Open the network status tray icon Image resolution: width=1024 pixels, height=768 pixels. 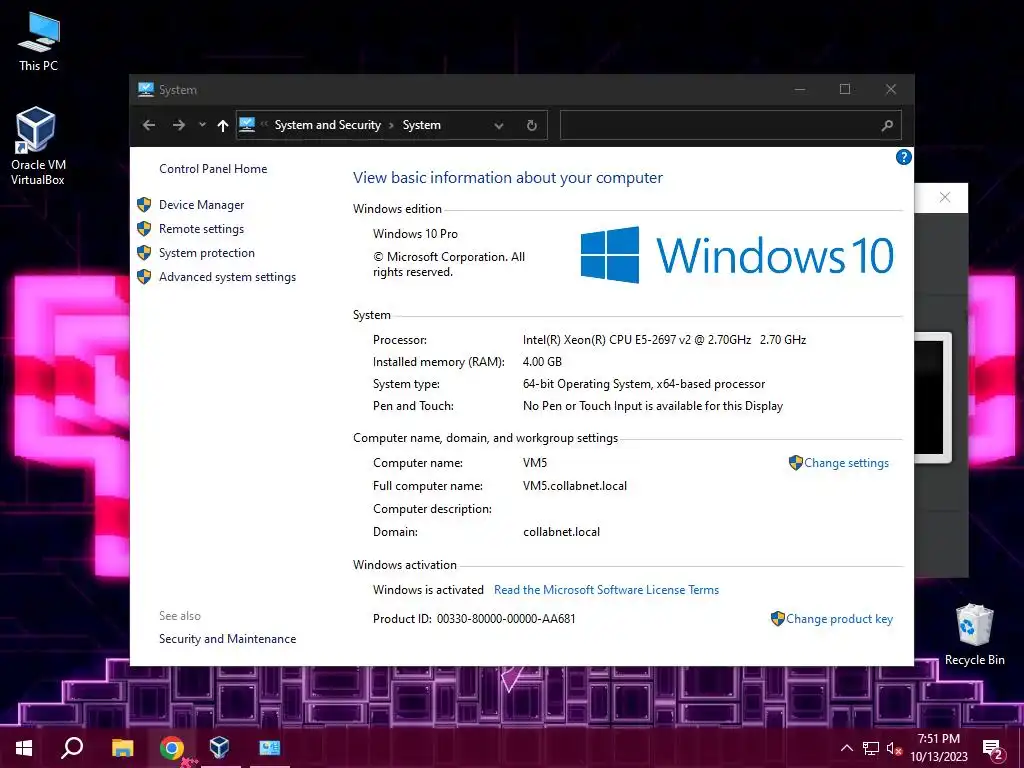[x=871, y=749]
